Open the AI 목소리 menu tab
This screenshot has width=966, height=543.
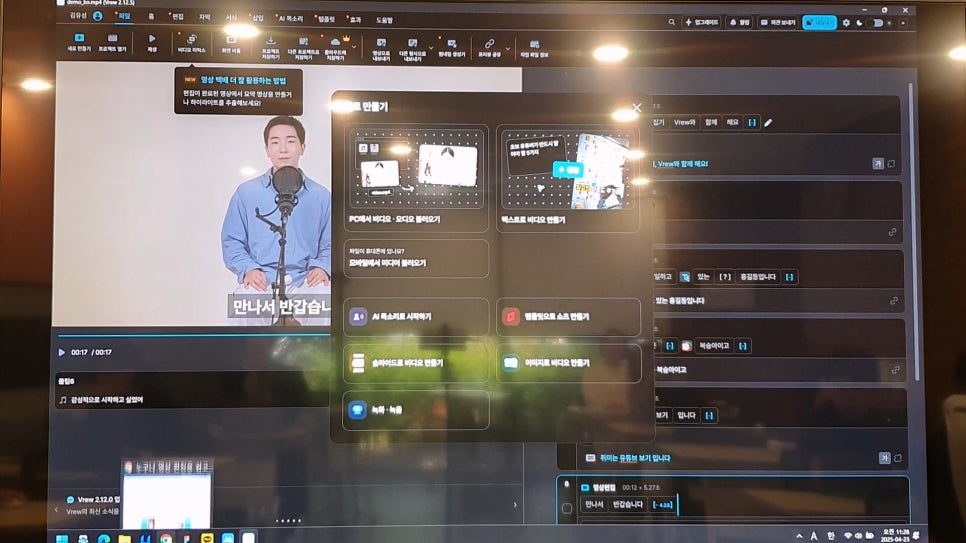pyautogui.click(x=291, y=18)
